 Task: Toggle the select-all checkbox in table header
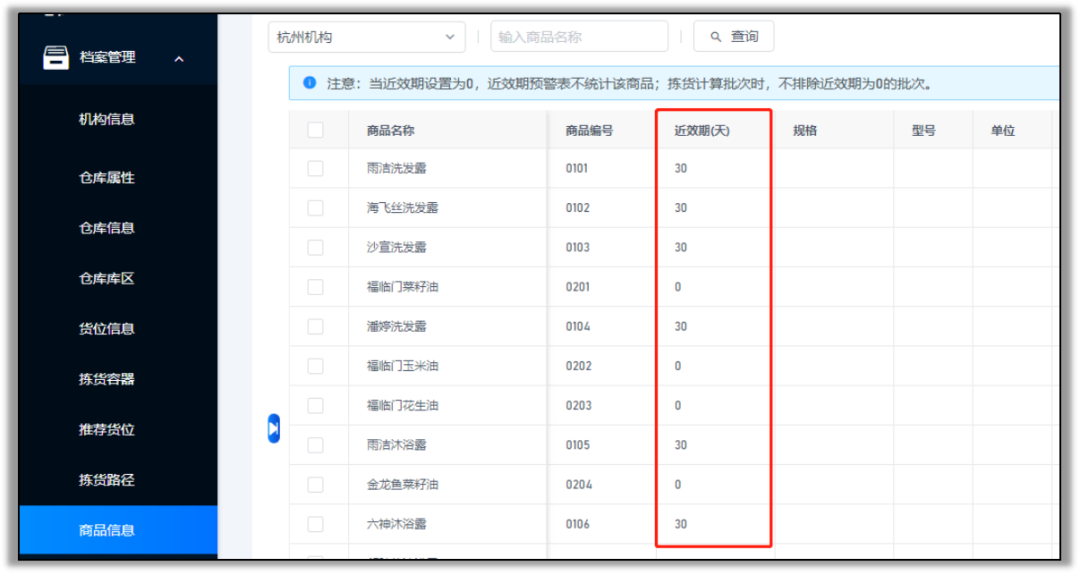point(316,130)
